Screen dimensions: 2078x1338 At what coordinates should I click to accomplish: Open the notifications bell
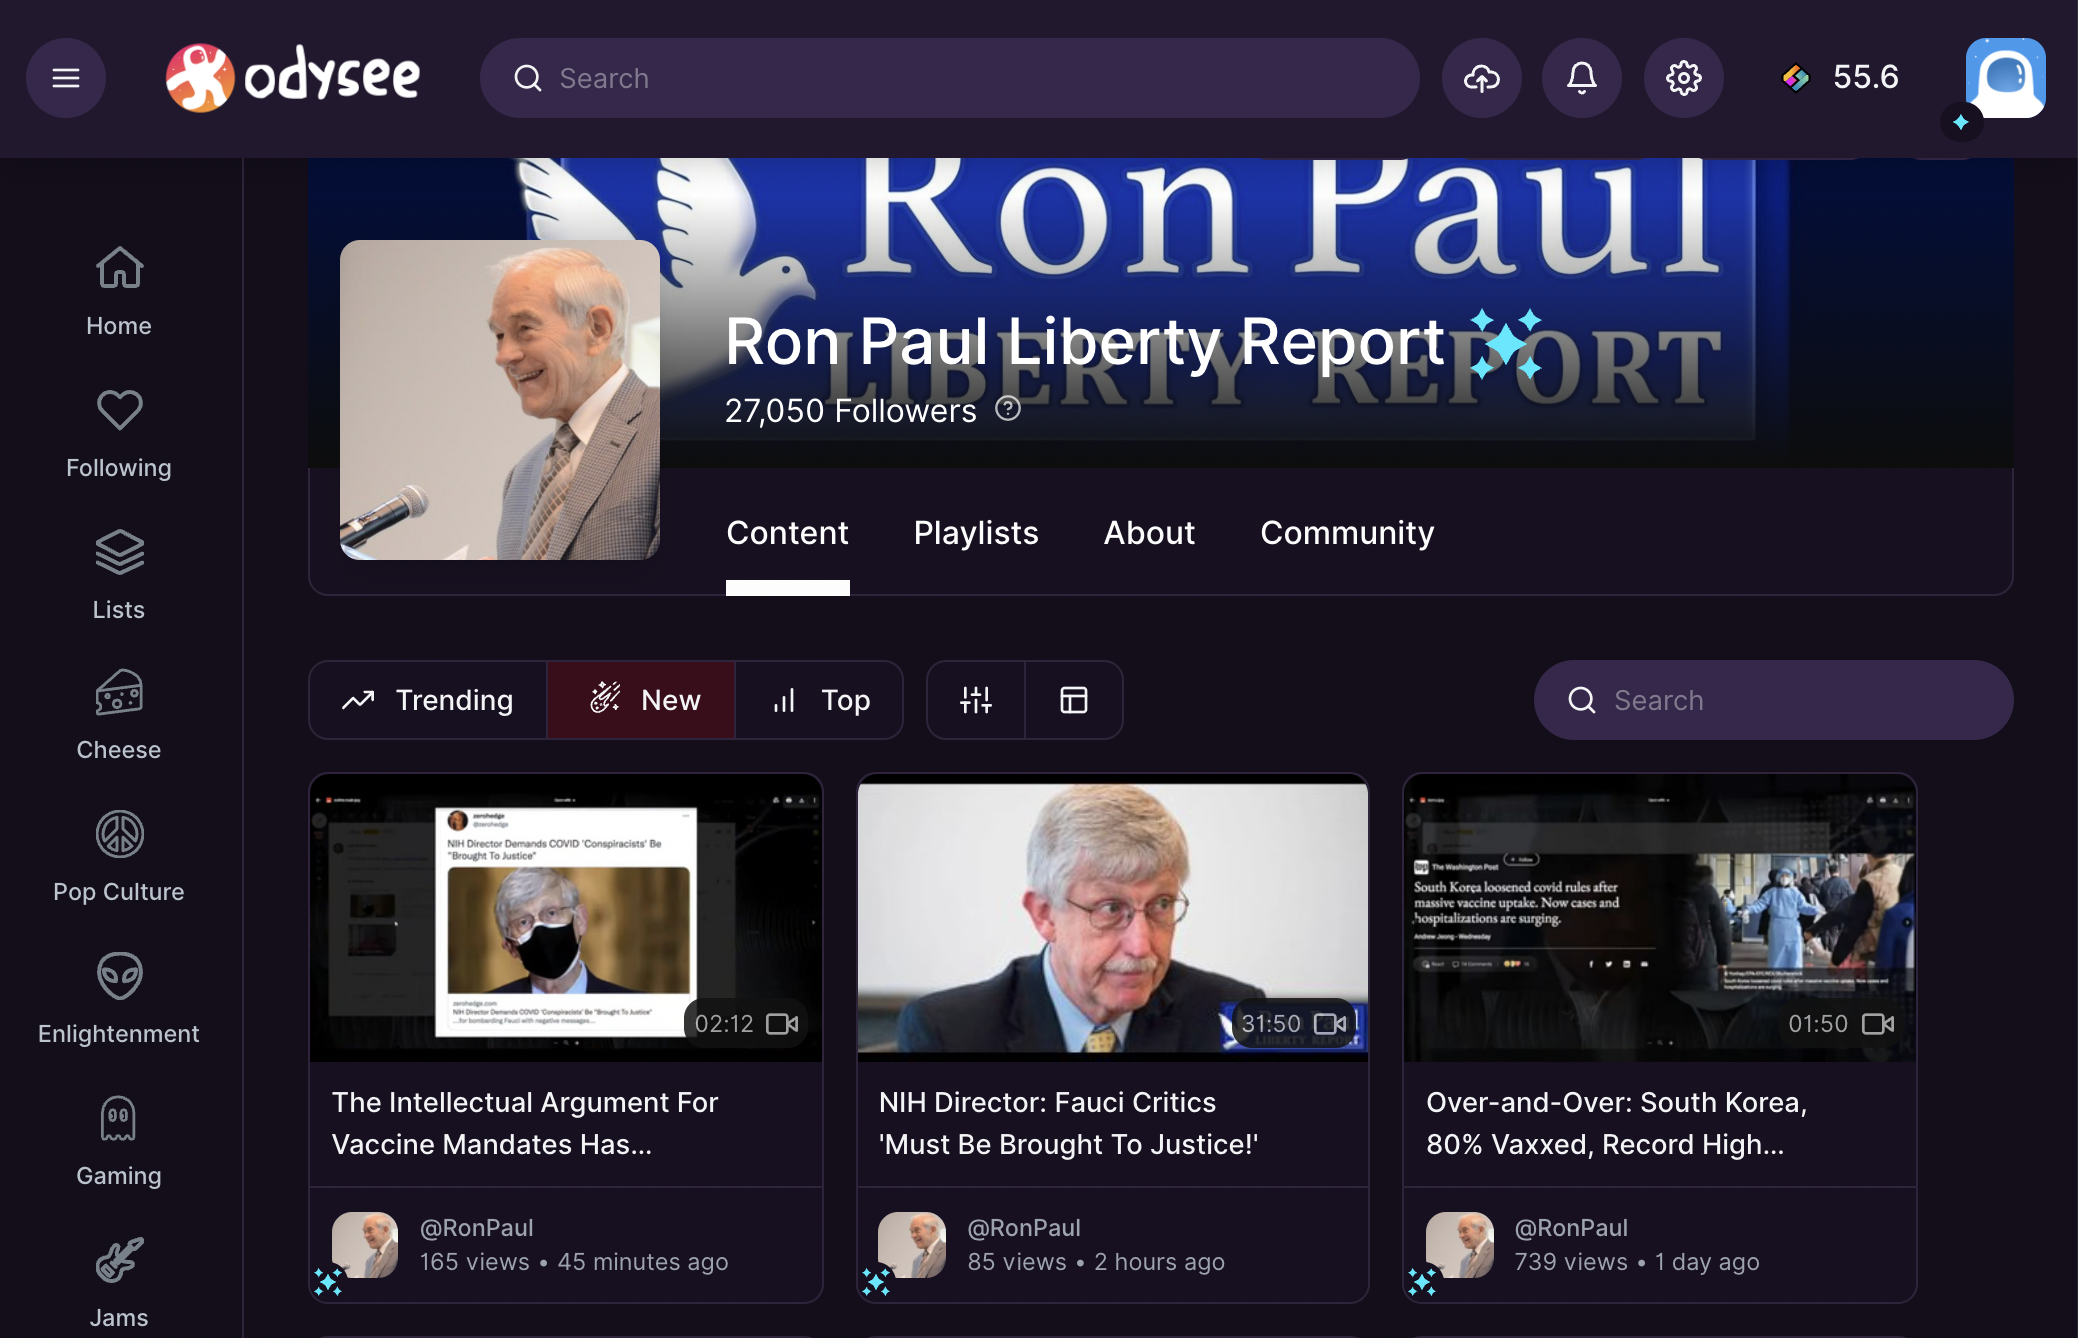tap(1582, 78)
